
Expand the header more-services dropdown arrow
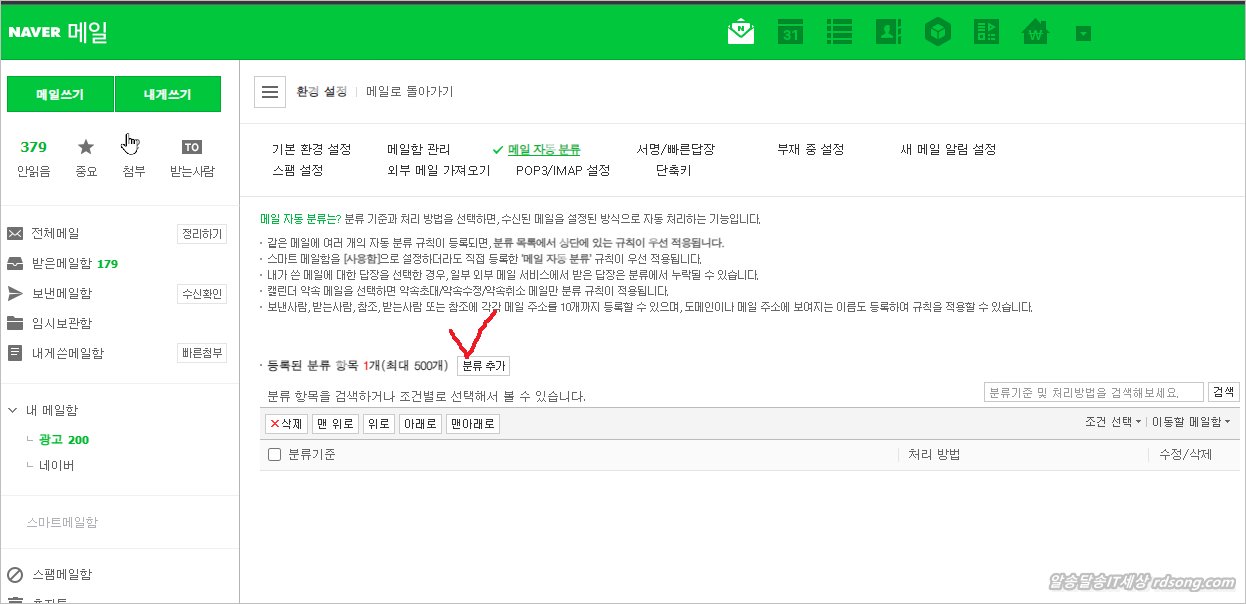1083,33
